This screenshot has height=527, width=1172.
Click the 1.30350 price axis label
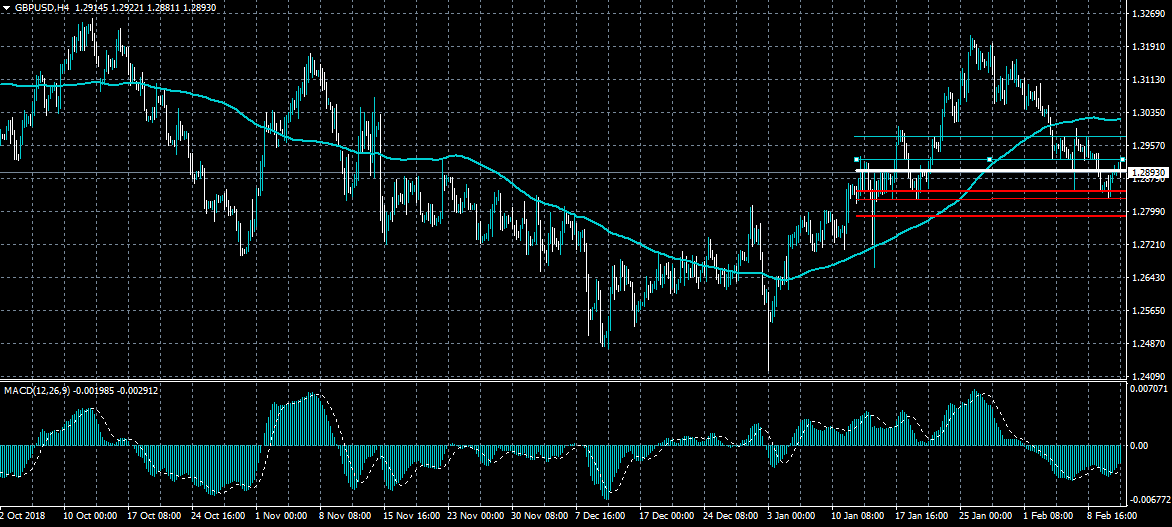click(1146, 113)
